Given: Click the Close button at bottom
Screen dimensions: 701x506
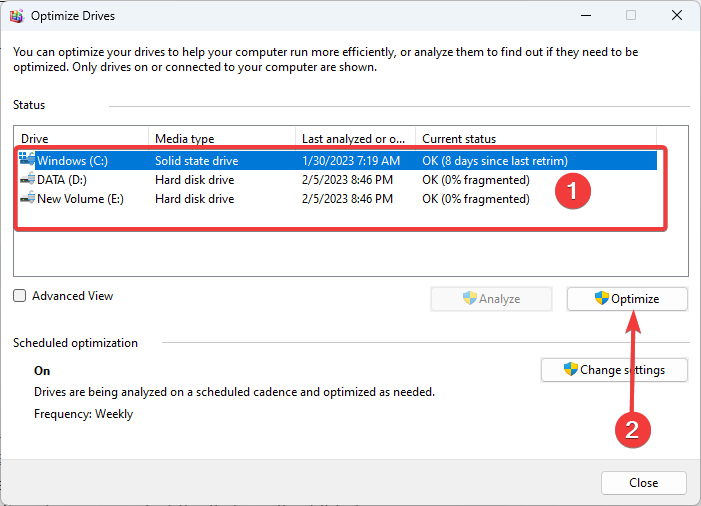Looking at the screenshot, I should coord(643,483).
